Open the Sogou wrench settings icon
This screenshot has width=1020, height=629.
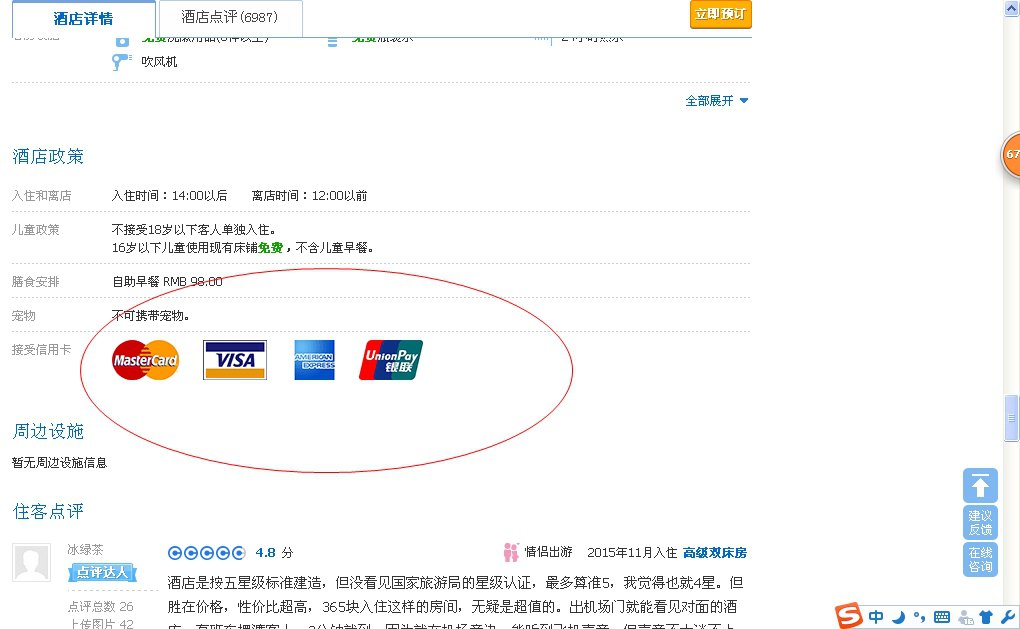point(1007,617)
